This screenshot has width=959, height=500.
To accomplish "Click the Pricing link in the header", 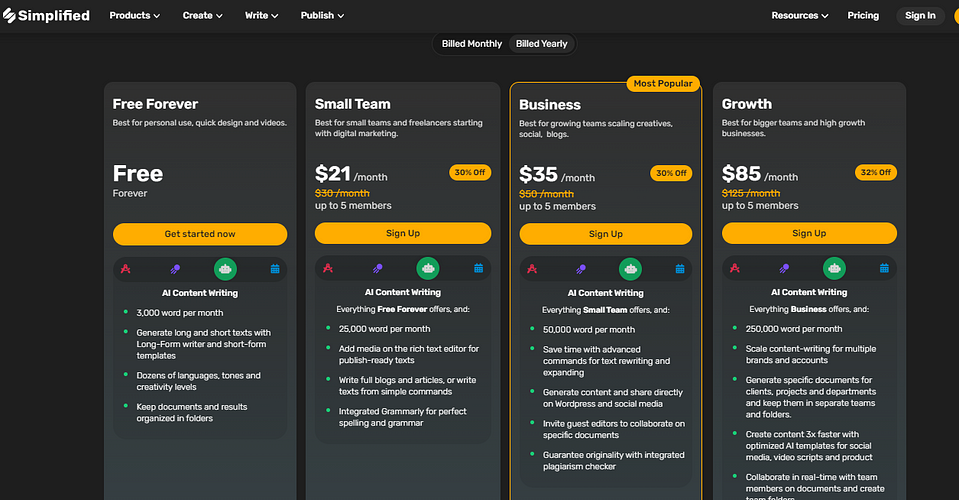I will [863, 16].
